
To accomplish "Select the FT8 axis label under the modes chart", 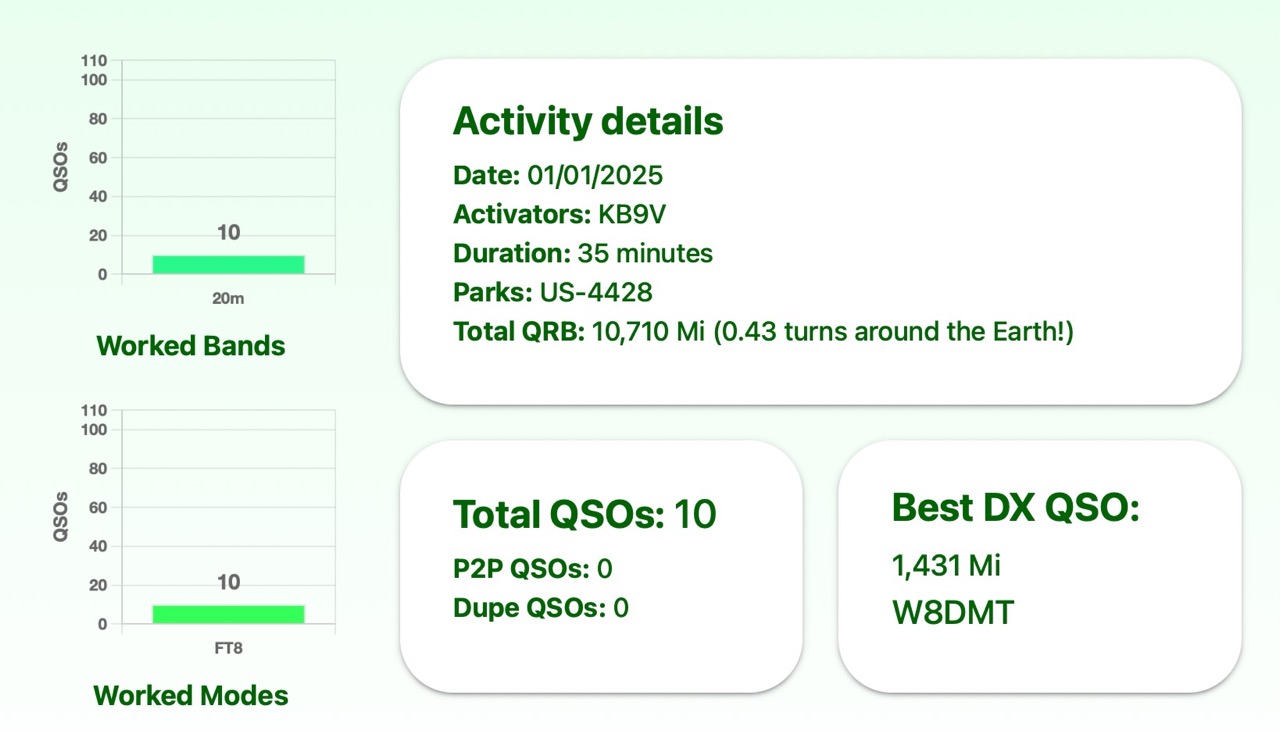I will 228,648.
